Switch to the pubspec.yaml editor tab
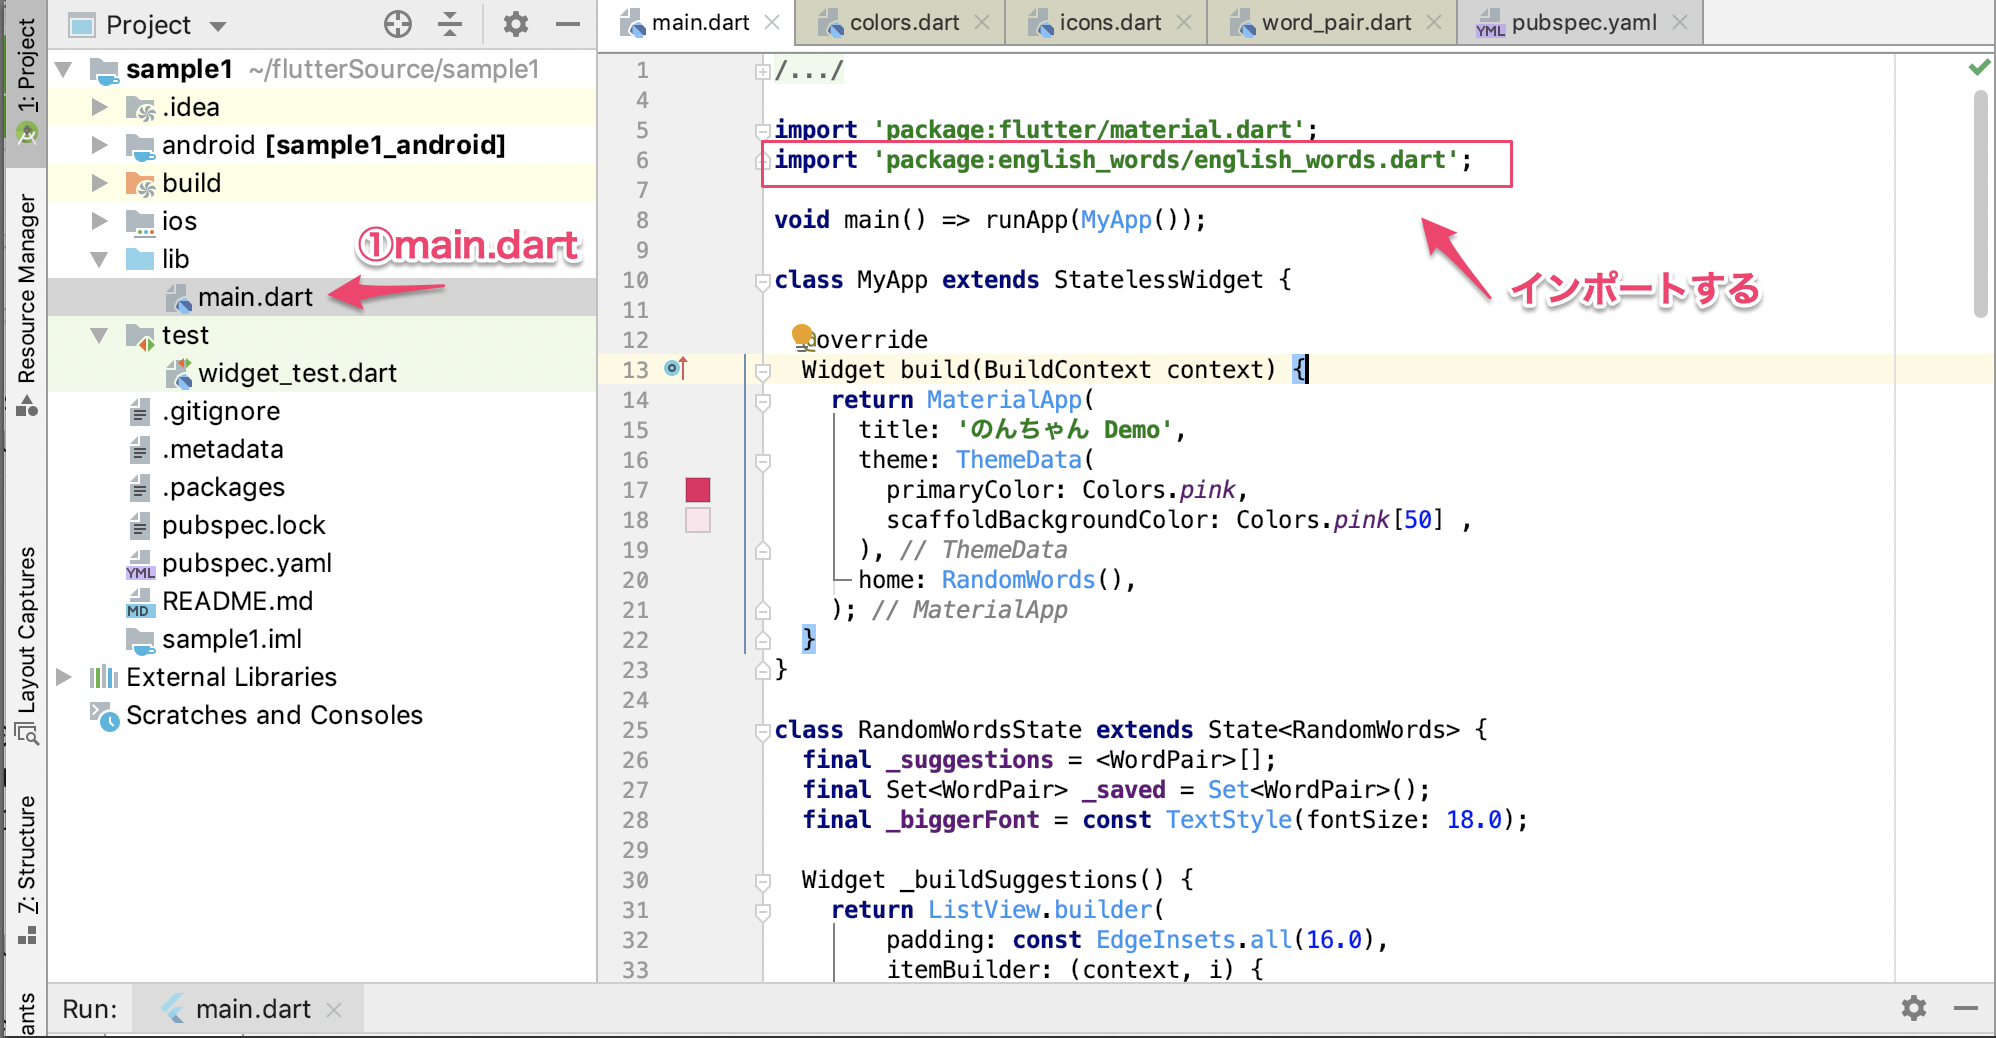The width and height of the screenshot is (1996, 1038). click(1582, 23)
